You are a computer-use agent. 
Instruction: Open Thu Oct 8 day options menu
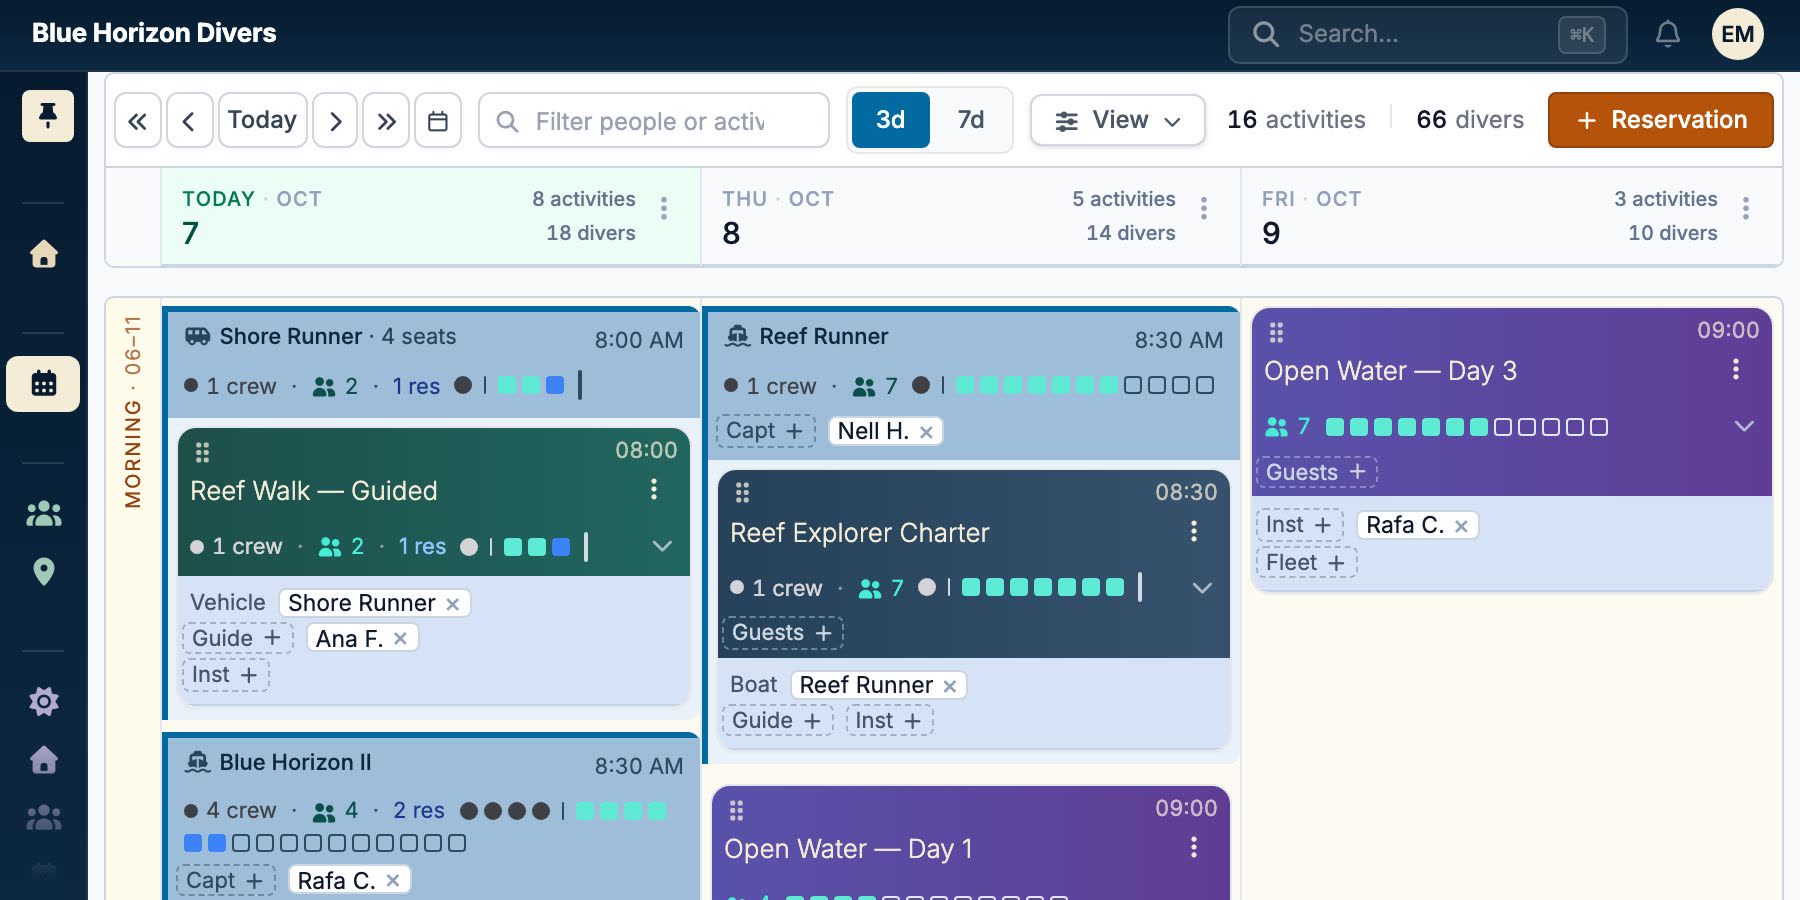click(1204, 208)
